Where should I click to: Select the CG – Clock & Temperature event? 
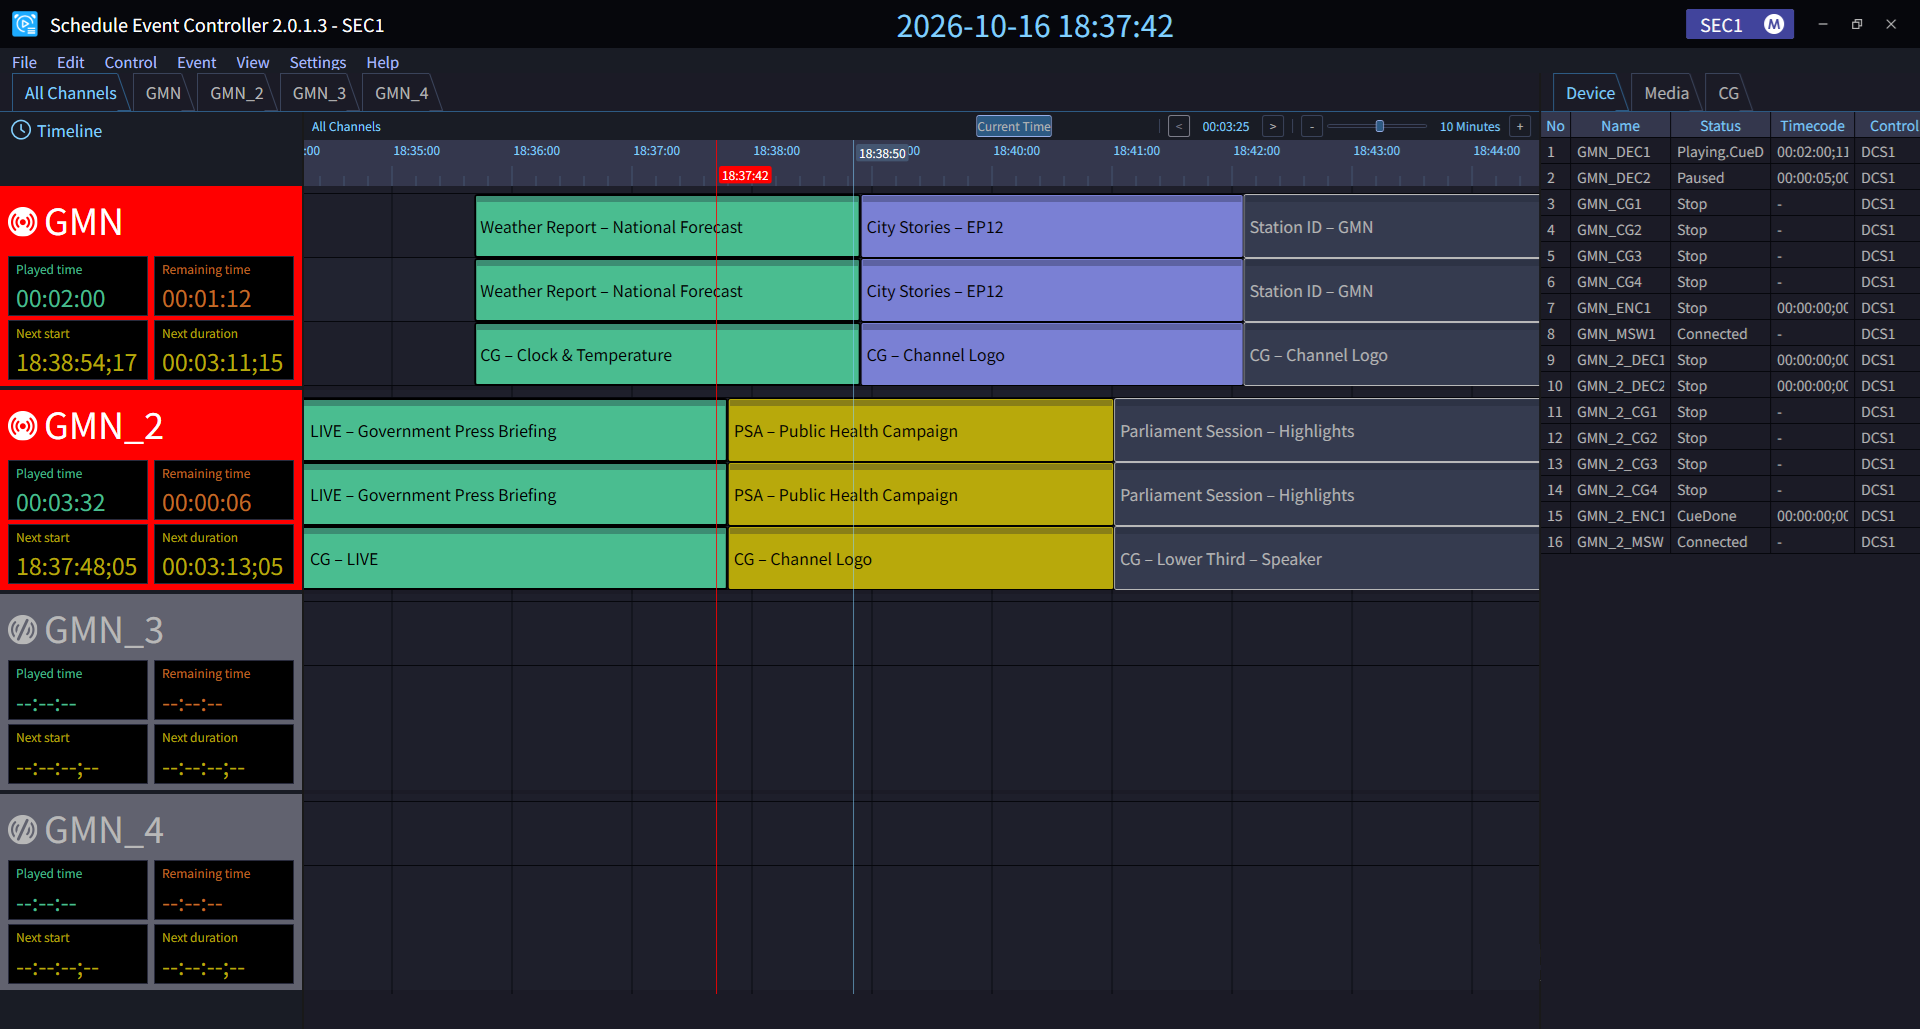click(667, 355)
